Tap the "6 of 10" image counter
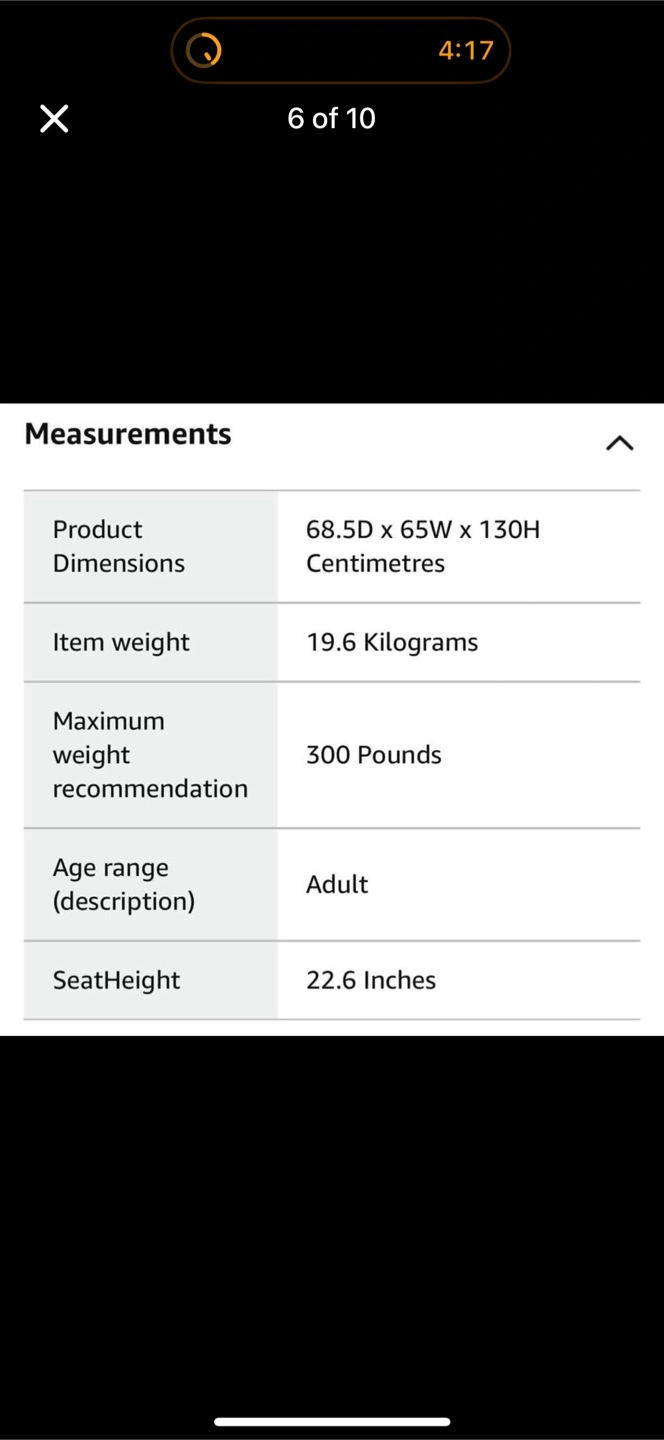 pyautogui.click(x=331, y=119)
